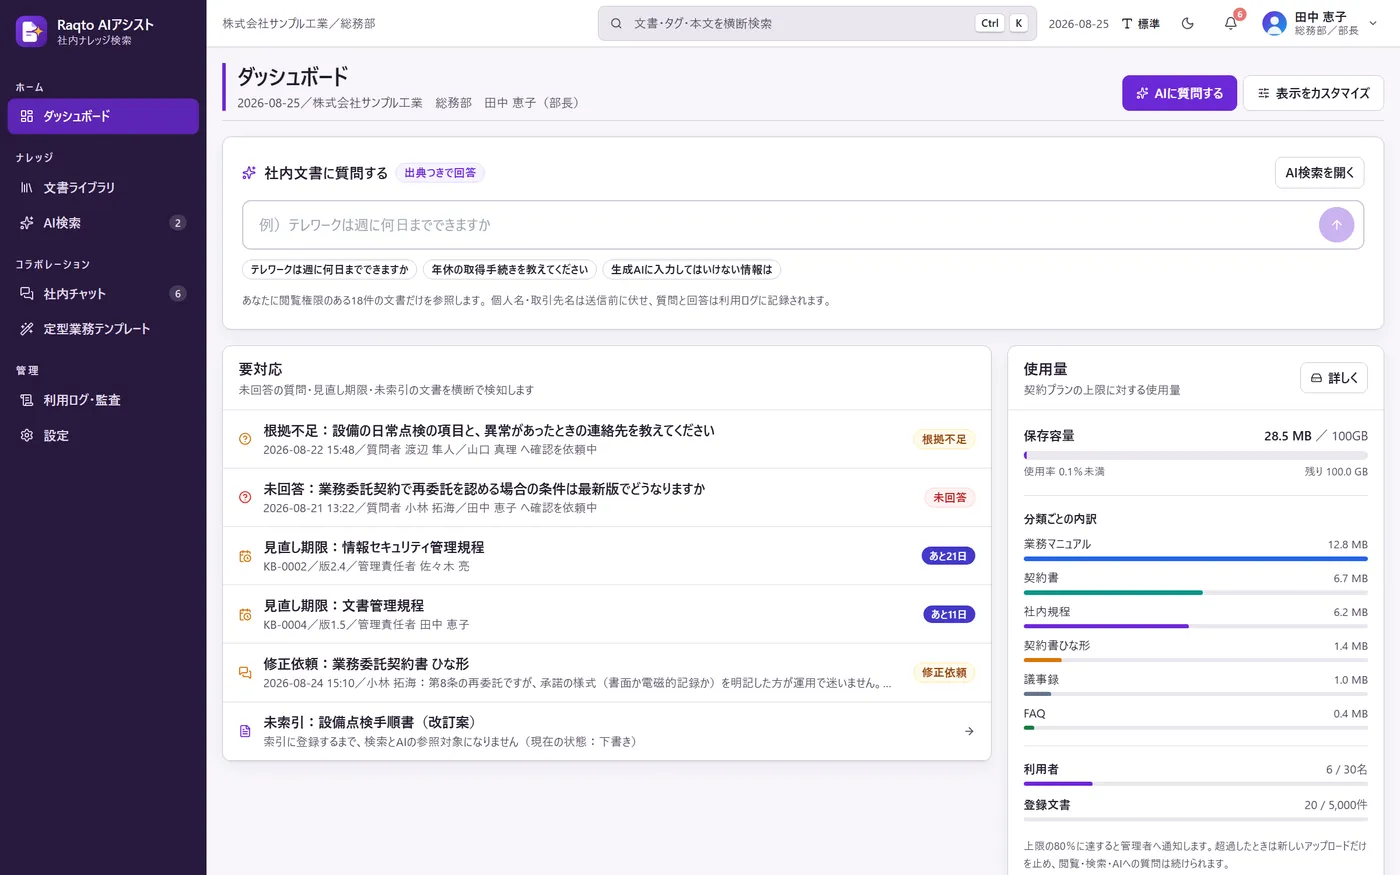1400x875 pixels.
Task: Click the 株式会社サンプル工業／総務部 breadcrumb
Action: (x=299, y=23)
